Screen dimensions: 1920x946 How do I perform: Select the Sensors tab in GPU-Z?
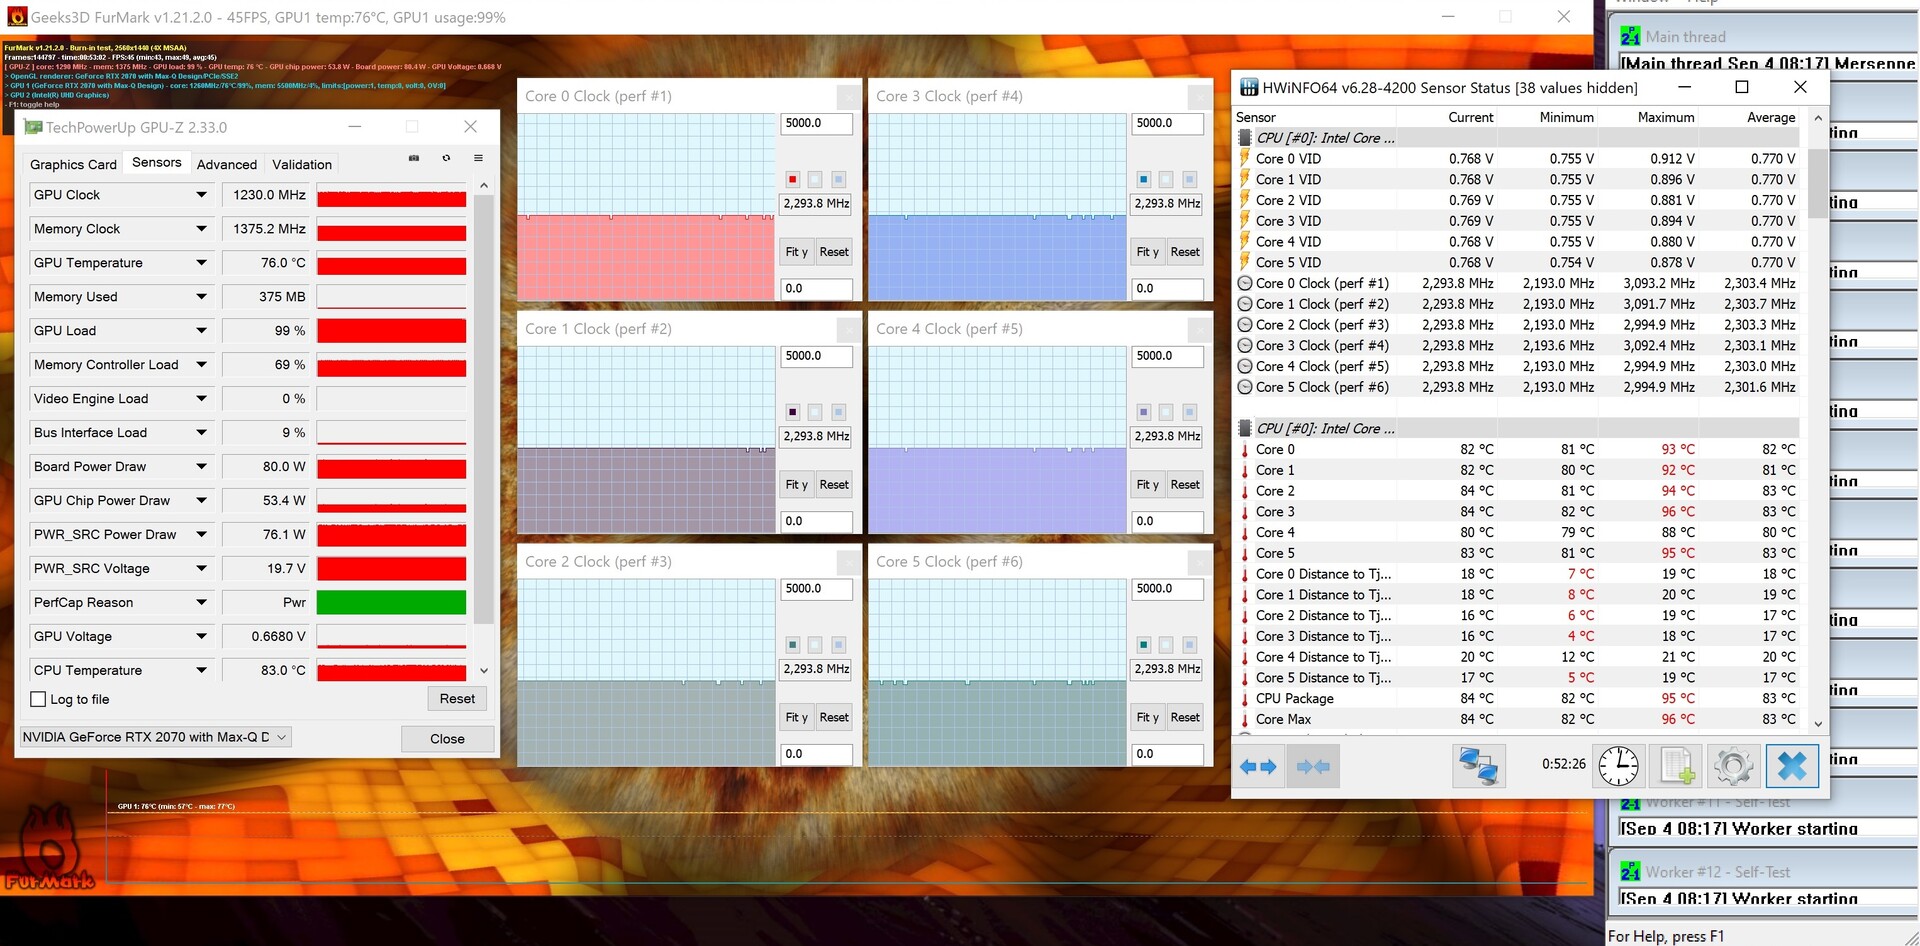[x=157, y=162]
